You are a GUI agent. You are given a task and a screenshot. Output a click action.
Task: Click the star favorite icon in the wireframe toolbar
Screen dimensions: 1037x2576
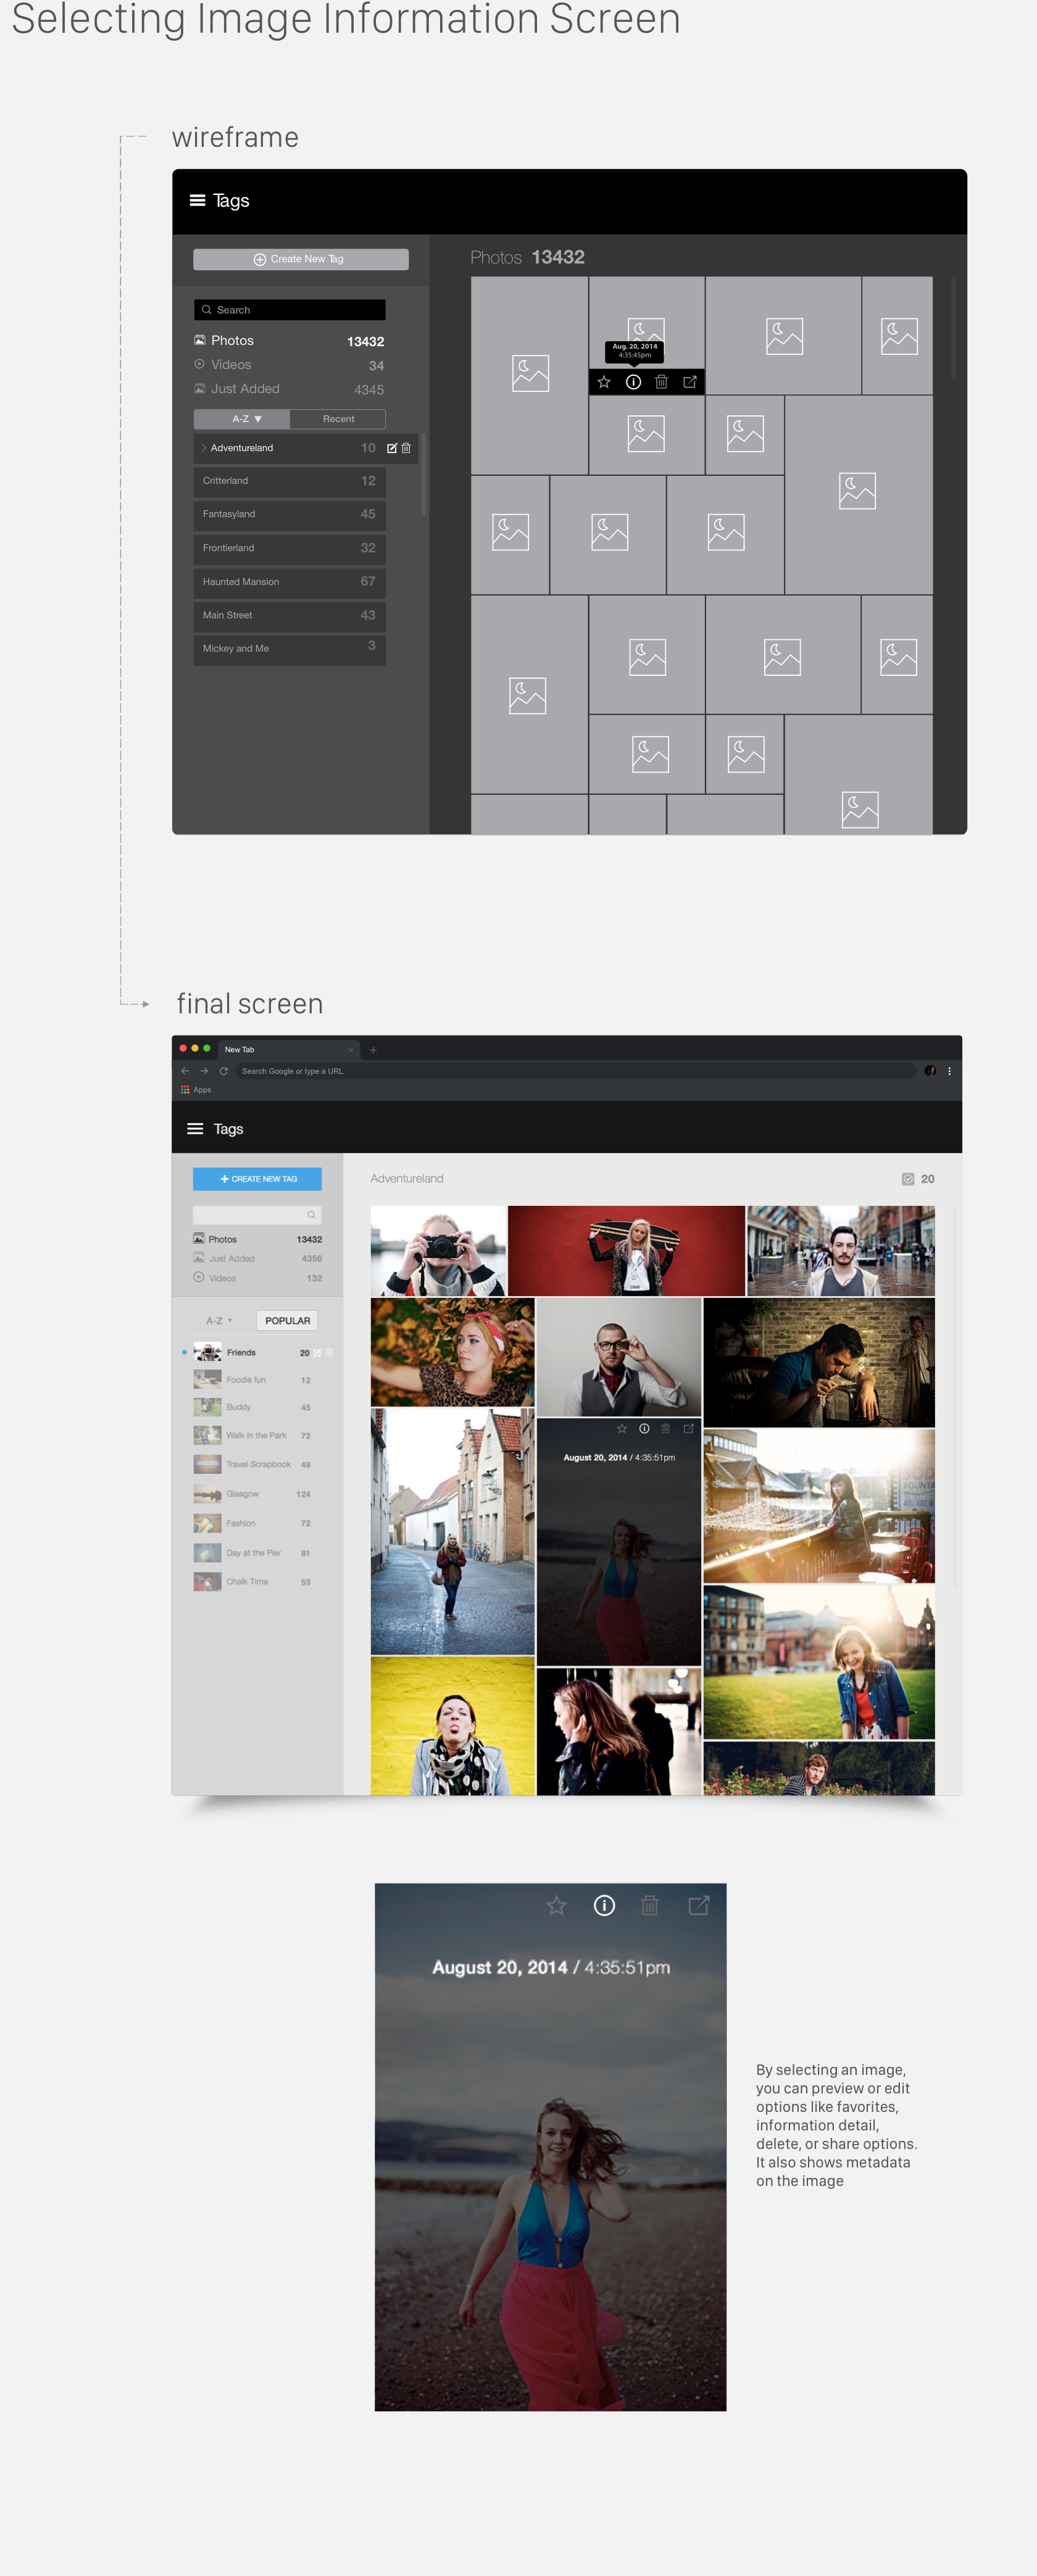click(604, 382)
